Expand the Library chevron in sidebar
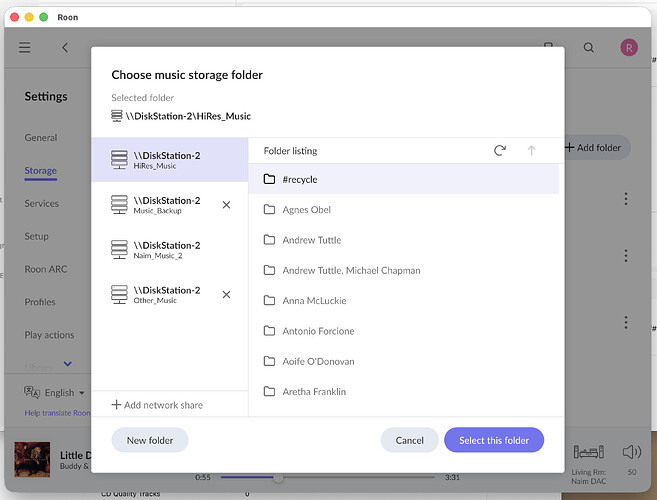657x500 pixels. [x=68, y=364]
